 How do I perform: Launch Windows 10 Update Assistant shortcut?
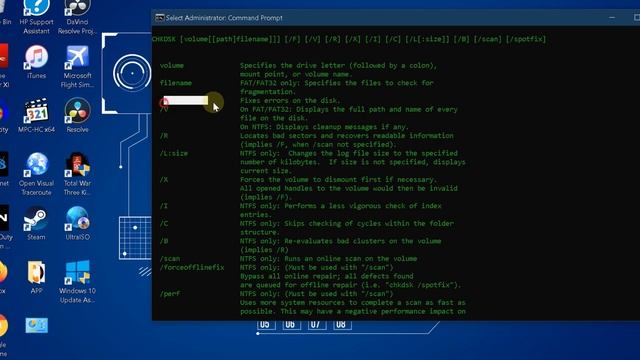click(x=77, y=282)
